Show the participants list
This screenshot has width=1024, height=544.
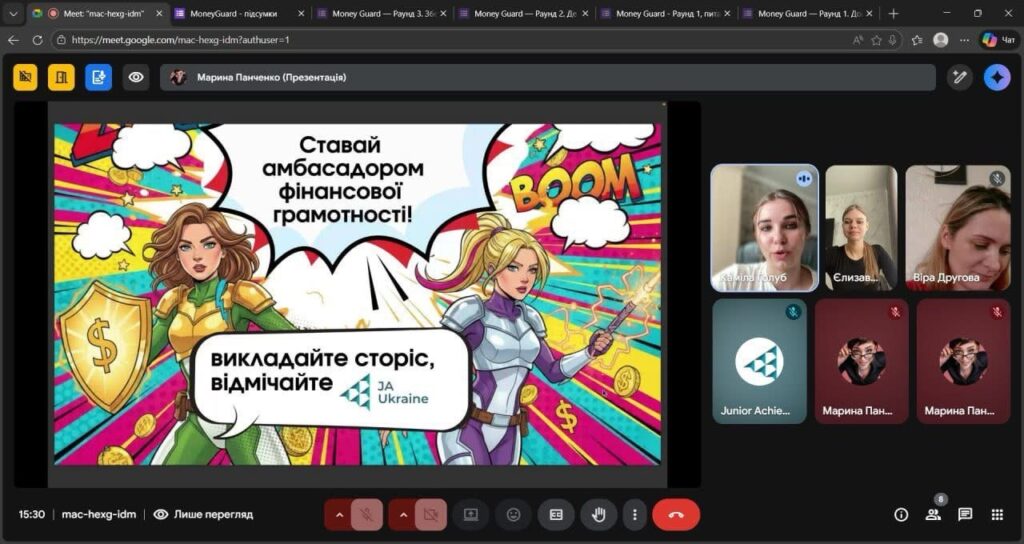click(x=933, y=514)
